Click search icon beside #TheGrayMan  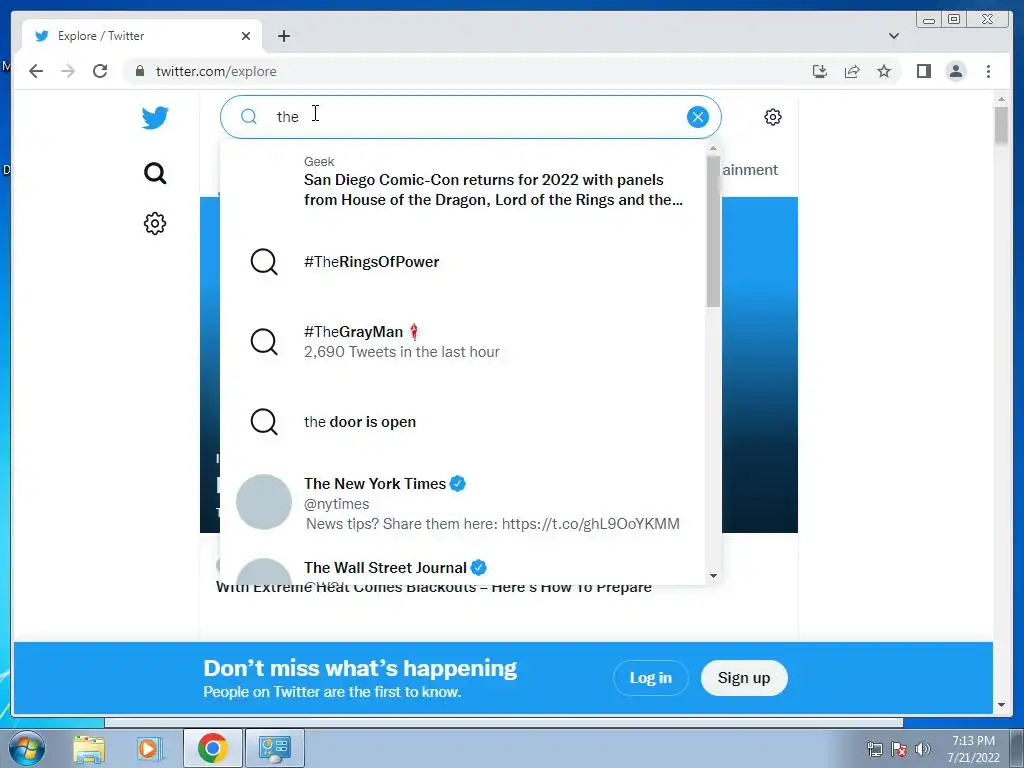(x=264, y=342)
